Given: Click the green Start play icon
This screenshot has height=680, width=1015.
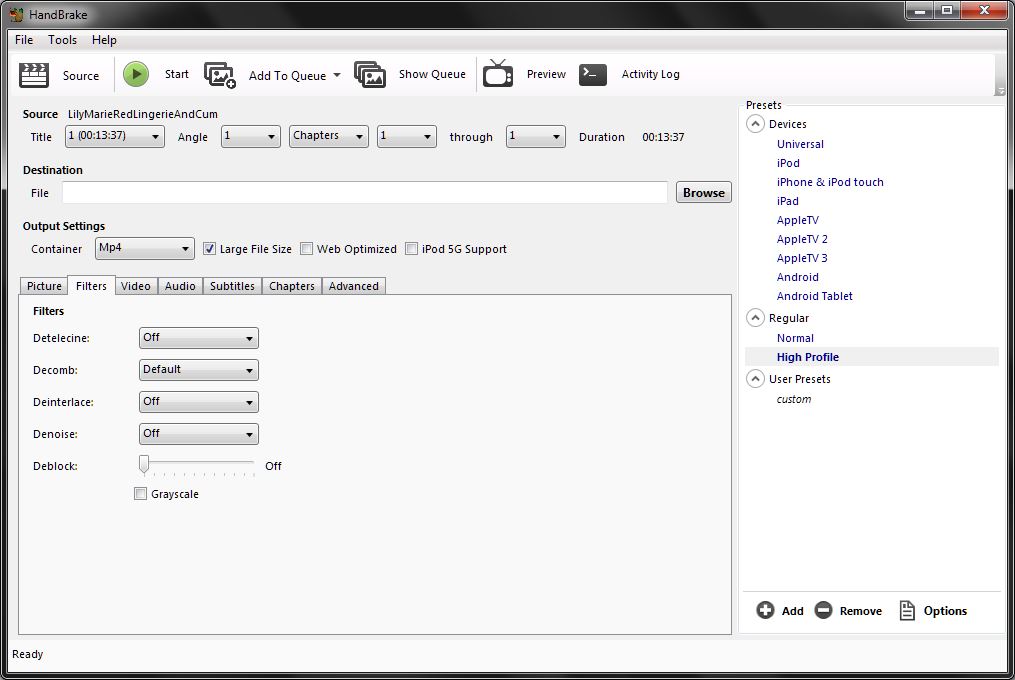Looking at the screenshot, I should tap(136, 74).
